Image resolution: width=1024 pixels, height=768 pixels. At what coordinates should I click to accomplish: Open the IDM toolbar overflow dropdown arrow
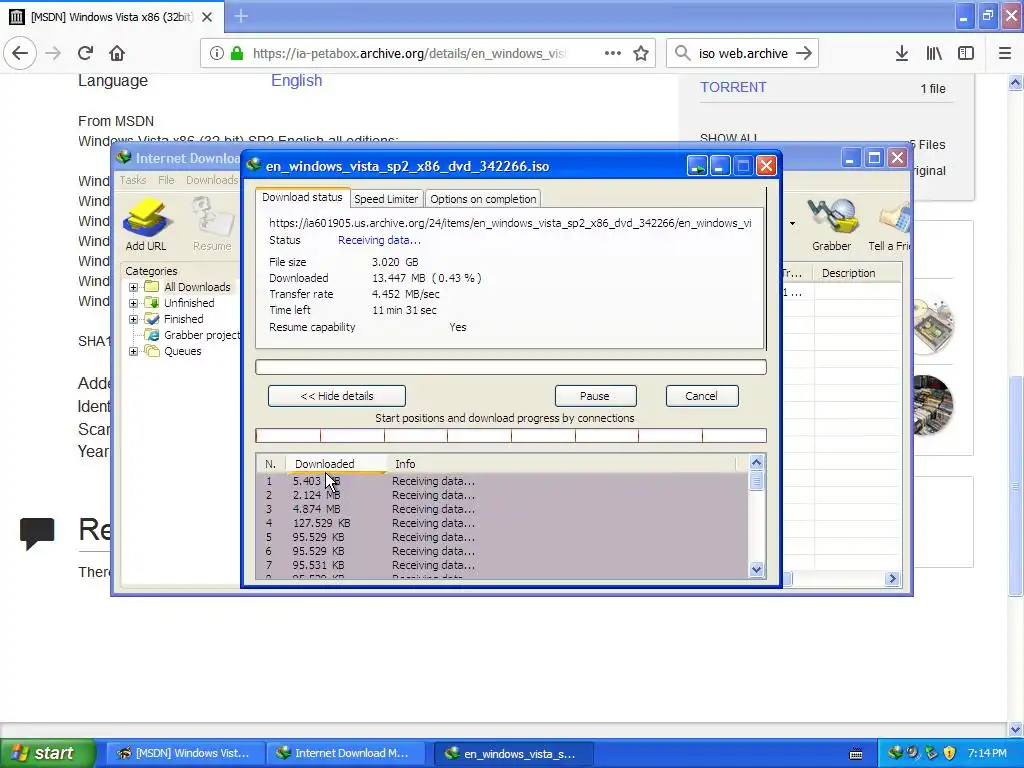pyautogui.click(x=792, y=224)
